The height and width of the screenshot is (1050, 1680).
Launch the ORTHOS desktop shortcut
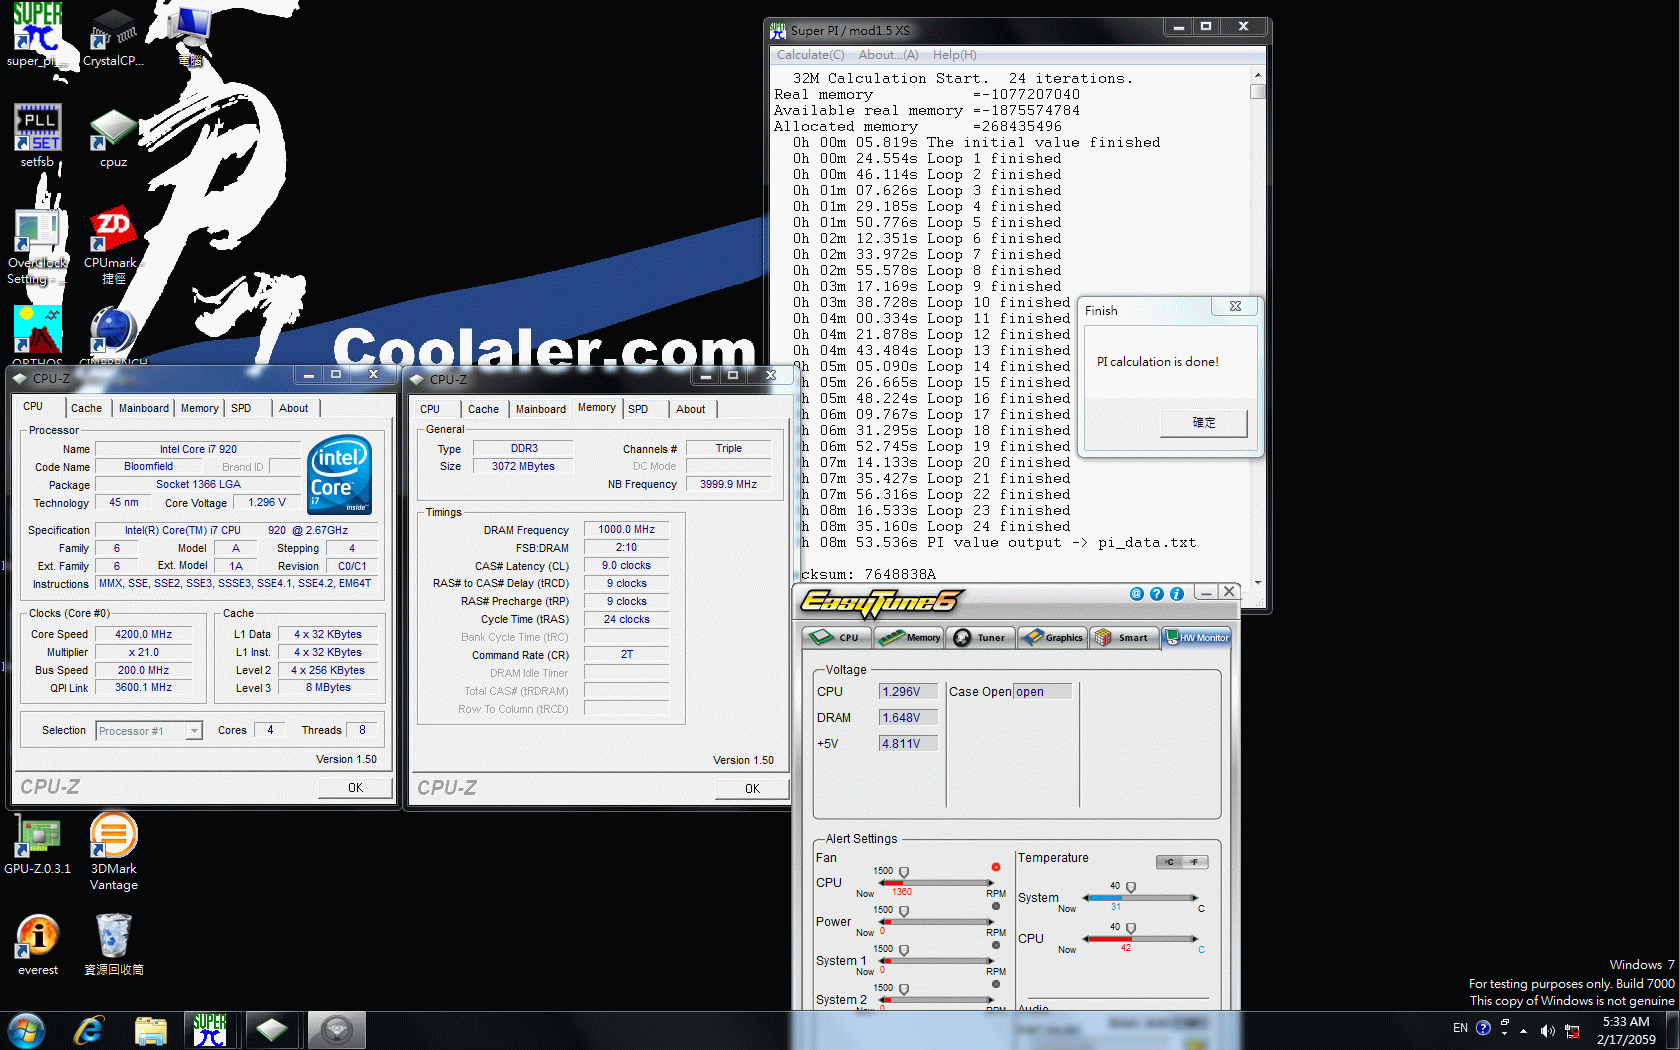[37, 334]
